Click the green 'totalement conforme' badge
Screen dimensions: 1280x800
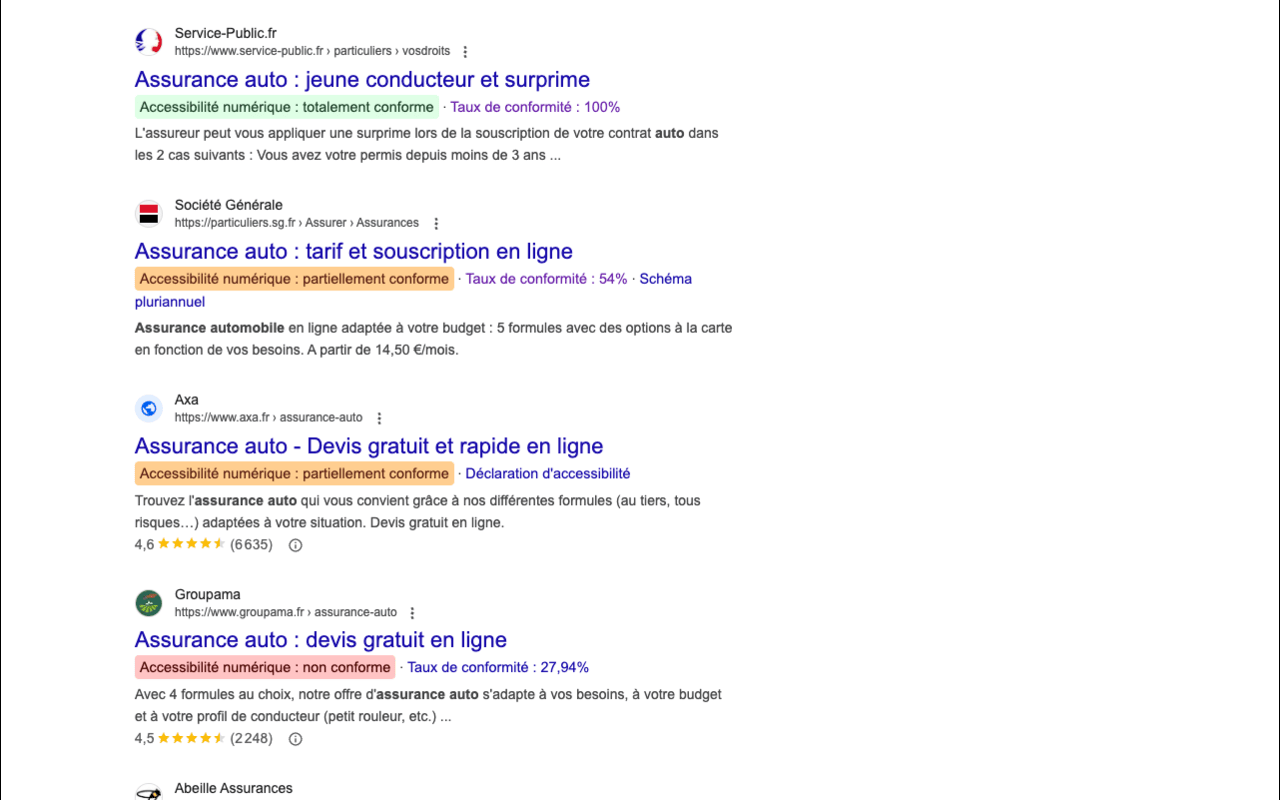[285, 106]
